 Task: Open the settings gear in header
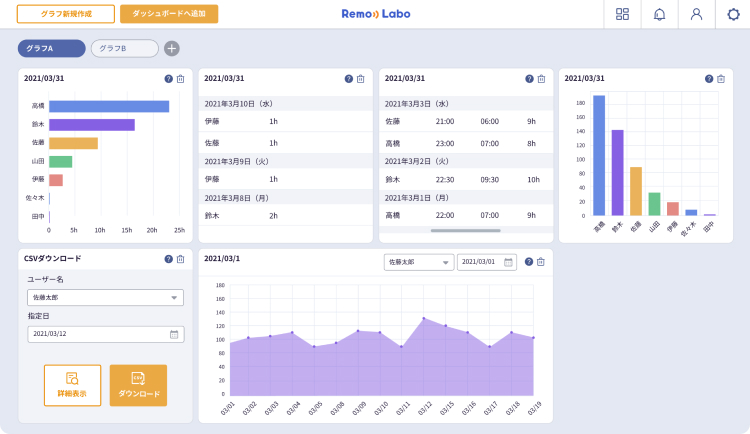[x=733, y=14]
